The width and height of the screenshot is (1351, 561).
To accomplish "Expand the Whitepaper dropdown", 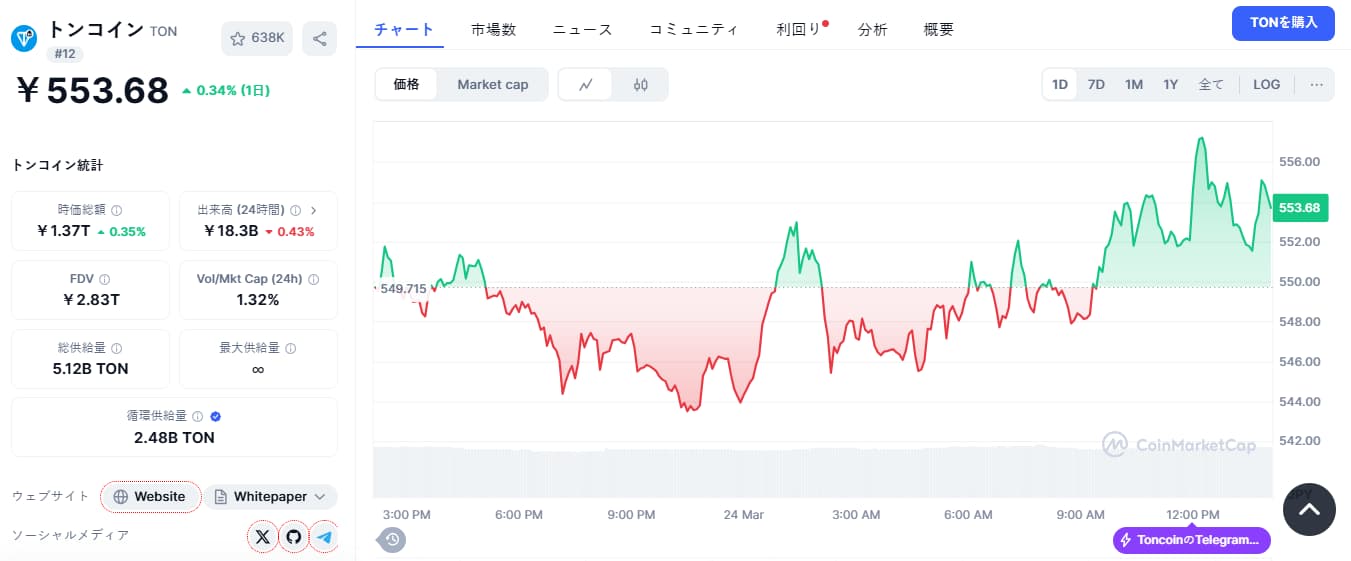I will (271, 497).
